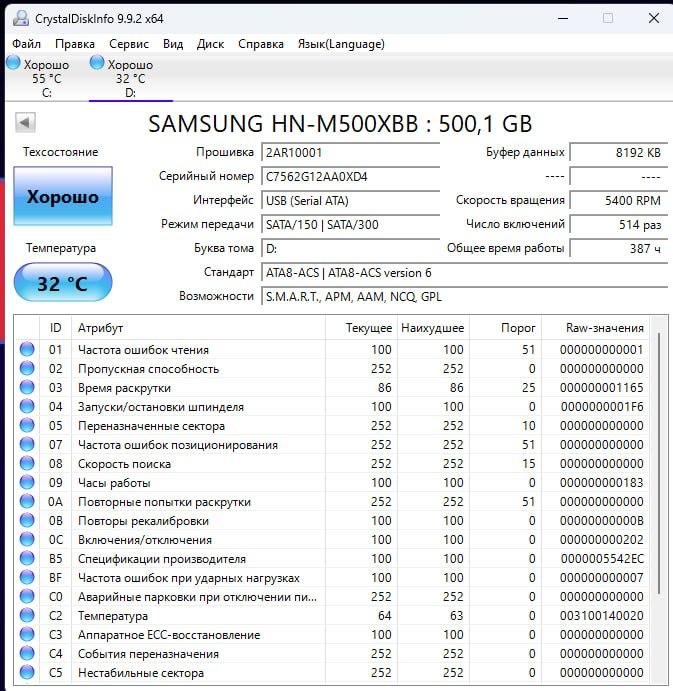Click the transfer mode field SATA/150 | SATA/300
Viewport: 673px width, 691px height.
[350, 225]
